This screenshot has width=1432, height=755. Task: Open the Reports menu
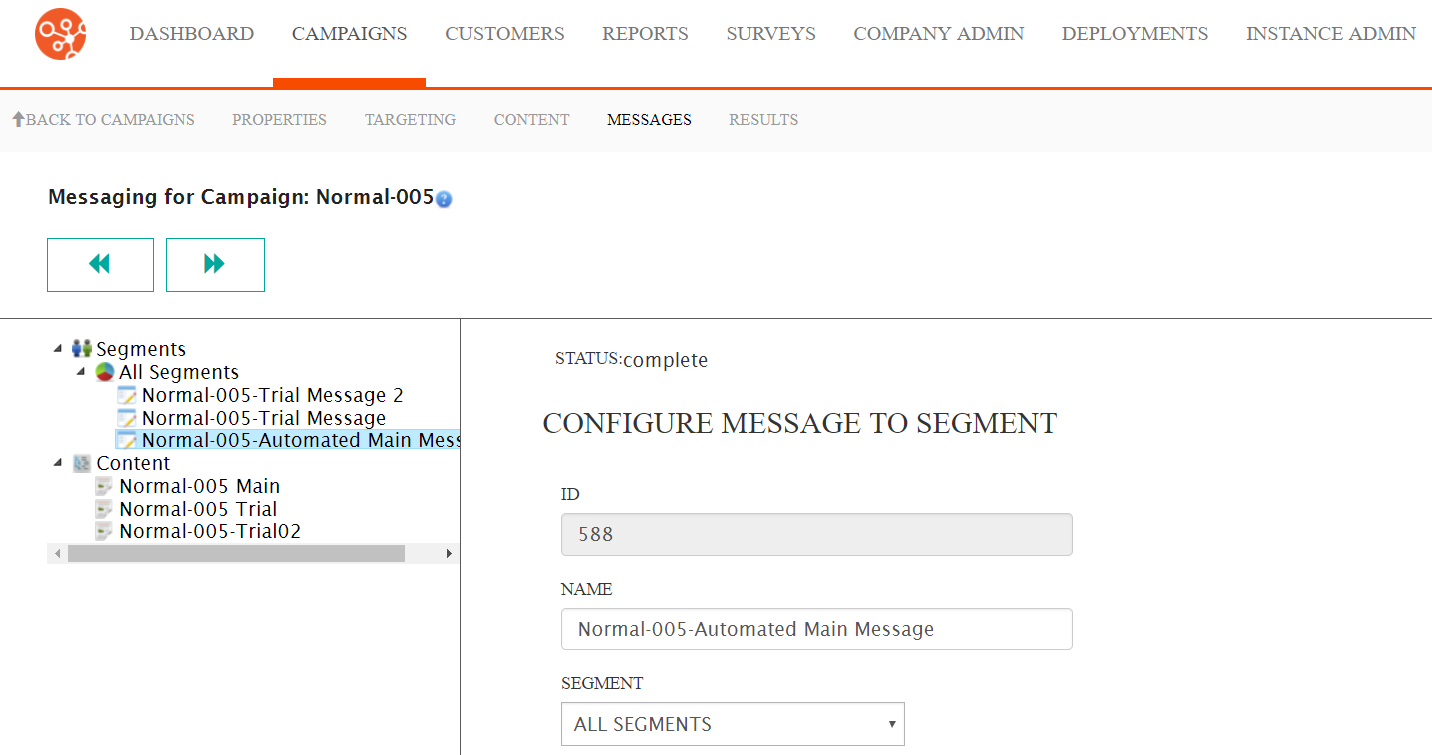tap(645, 34)
